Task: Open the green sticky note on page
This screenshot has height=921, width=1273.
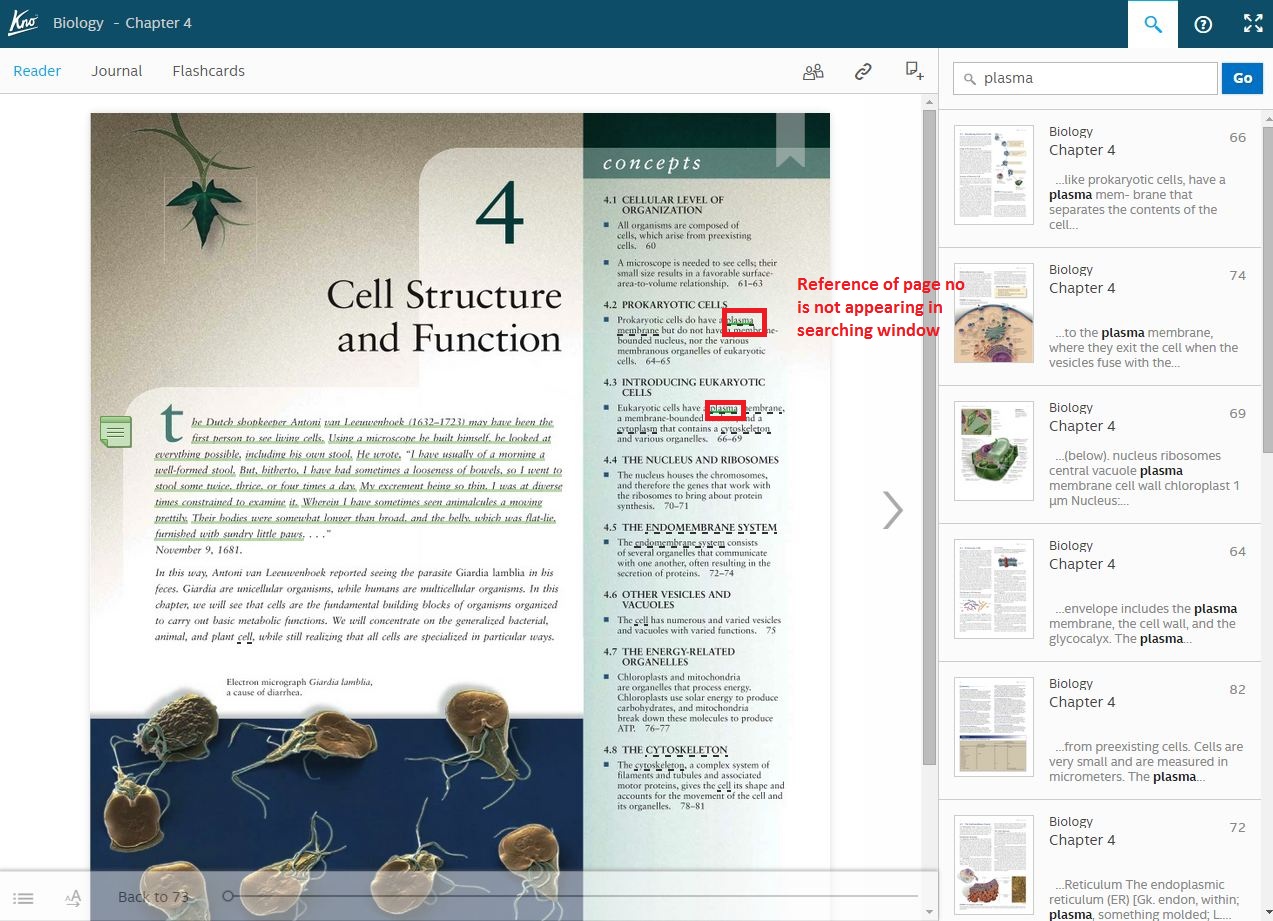Action: tap(115, 432)
